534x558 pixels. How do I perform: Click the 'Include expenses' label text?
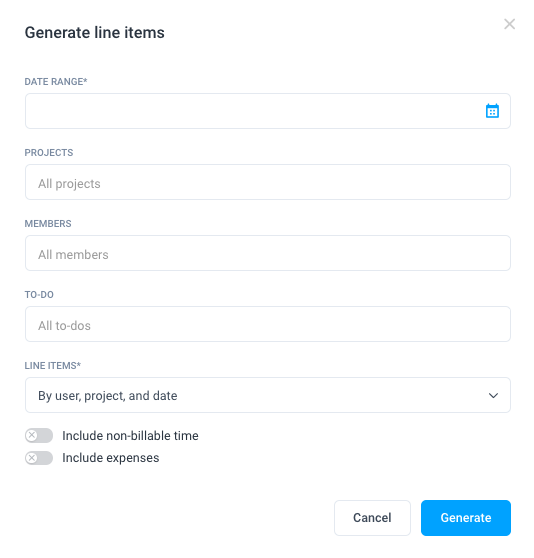pos(111,458)
